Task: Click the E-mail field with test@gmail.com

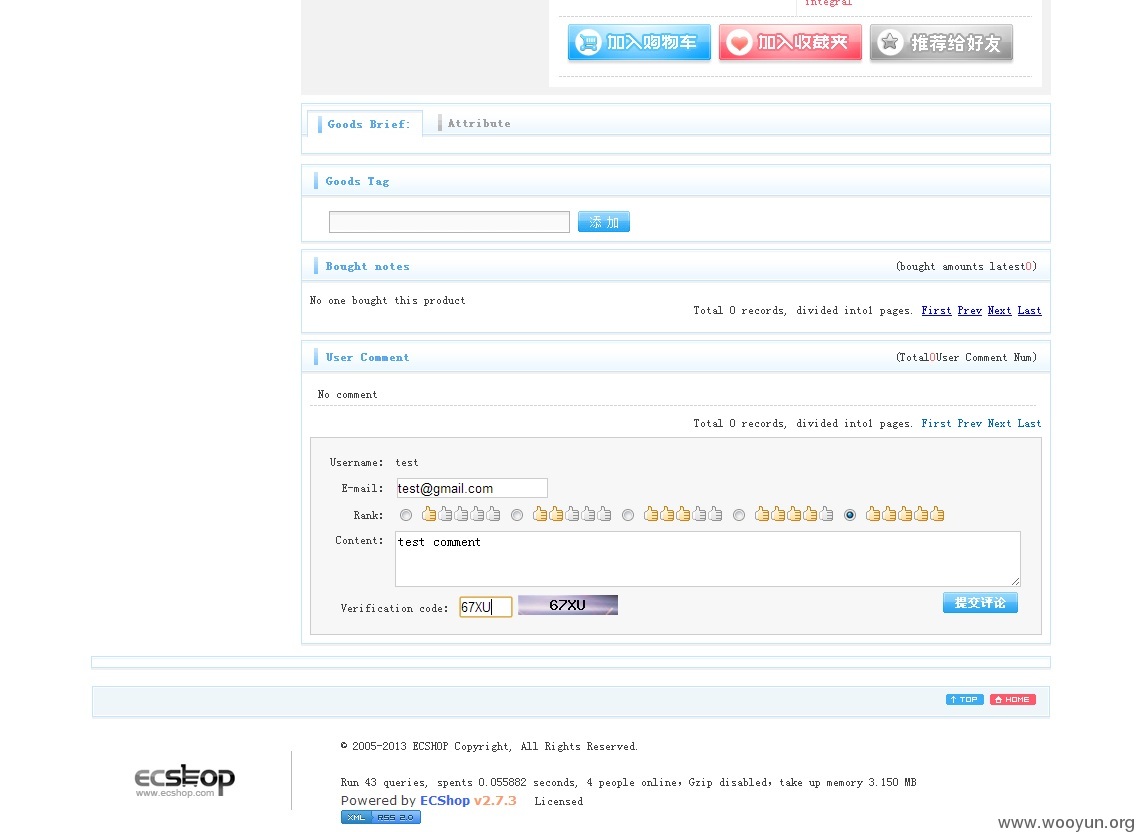Action: (x=472, y=488)
